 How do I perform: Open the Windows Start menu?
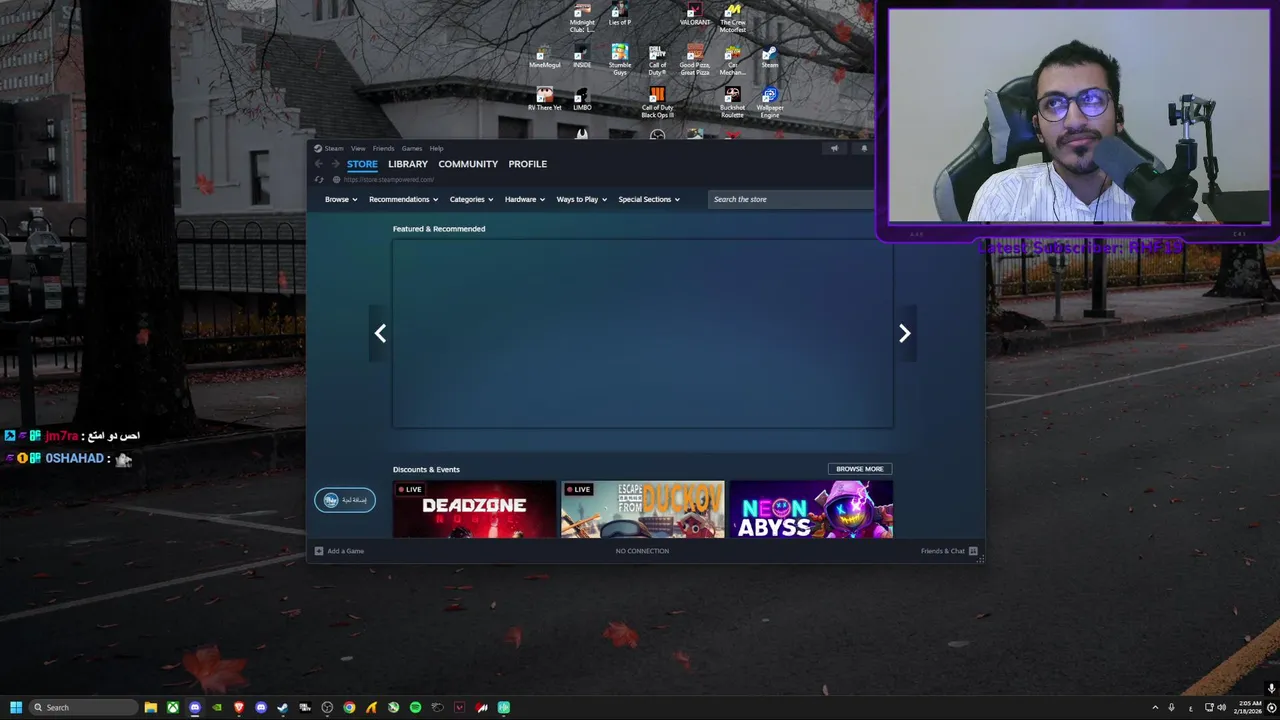point(16,707)
